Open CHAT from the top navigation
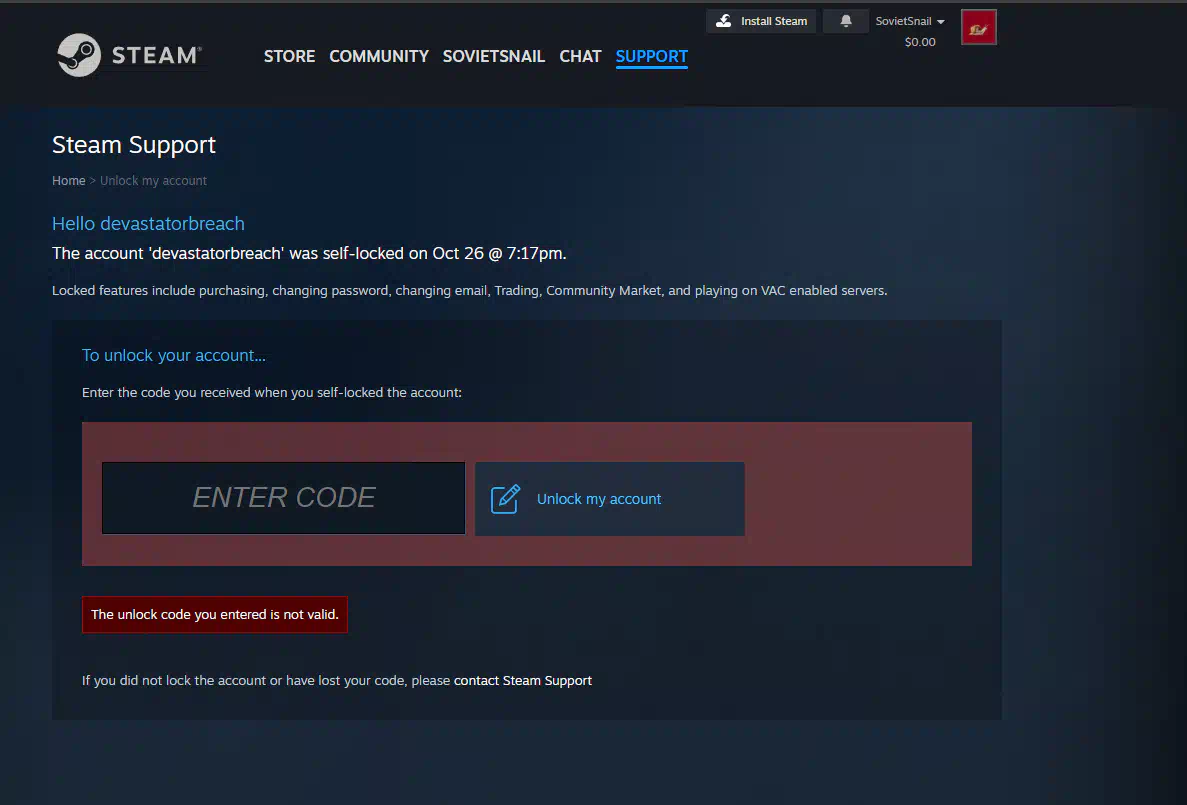The image size is (1187, 805). tap(580, 56)
